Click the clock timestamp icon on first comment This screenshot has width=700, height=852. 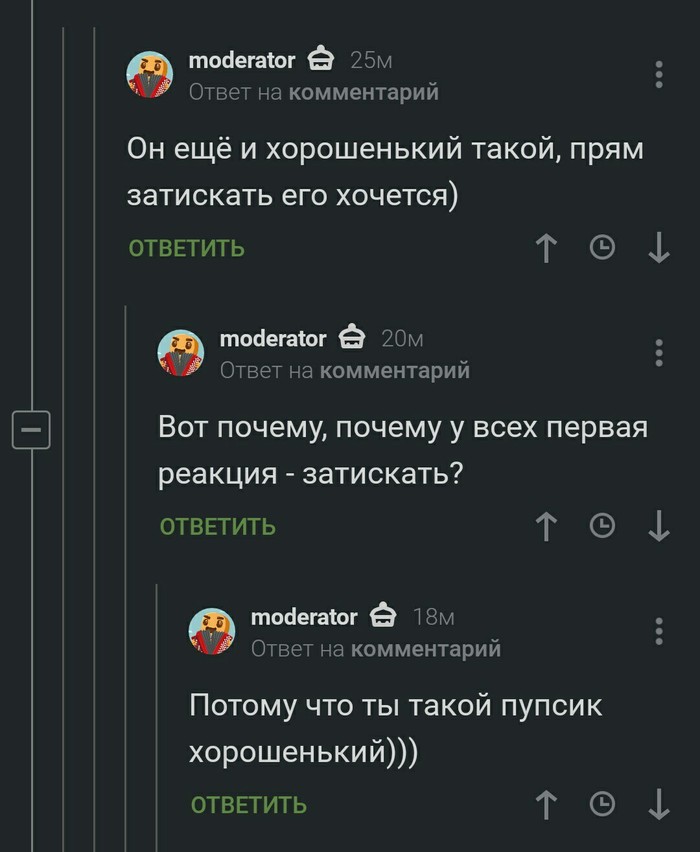pos(602,248)
